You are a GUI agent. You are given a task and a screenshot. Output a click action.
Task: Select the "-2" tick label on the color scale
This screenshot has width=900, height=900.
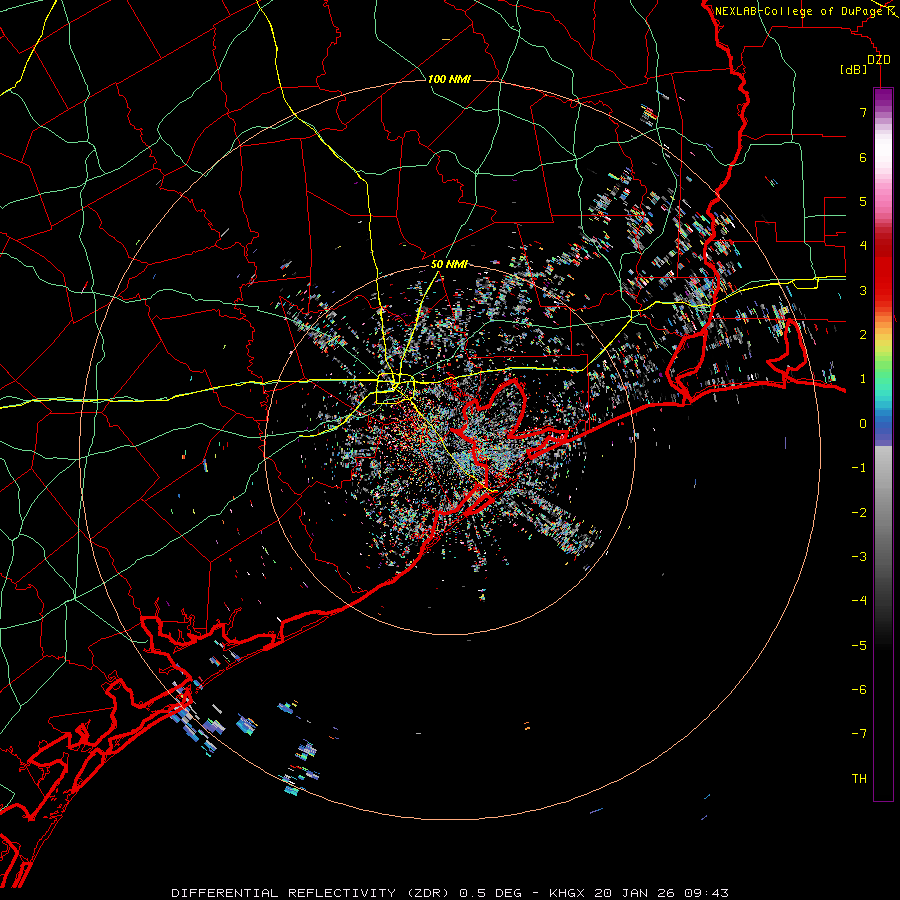(x=859, y=513)
